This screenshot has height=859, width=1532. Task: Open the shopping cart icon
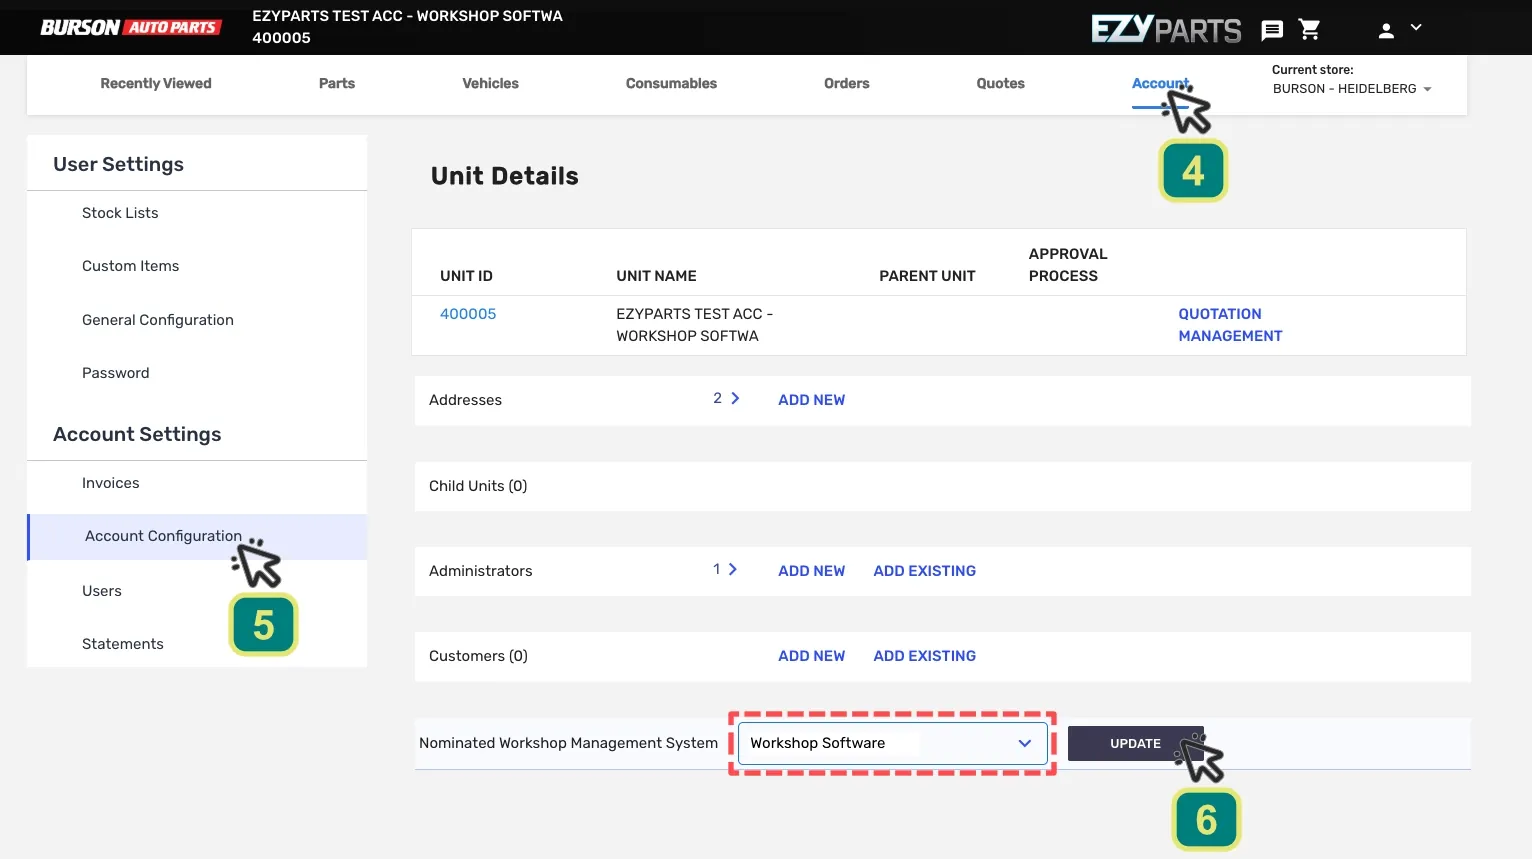click(1309, 30)
